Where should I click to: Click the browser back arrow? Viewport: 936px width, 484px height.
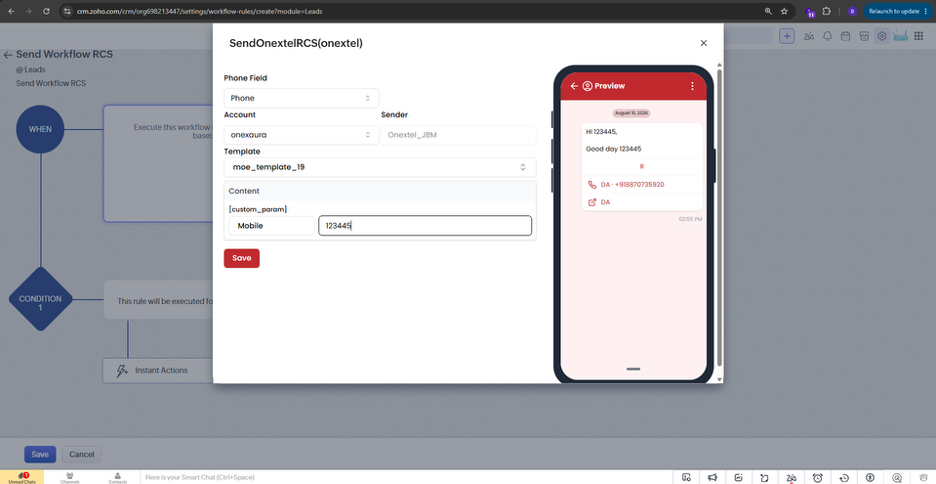[11, 11]
